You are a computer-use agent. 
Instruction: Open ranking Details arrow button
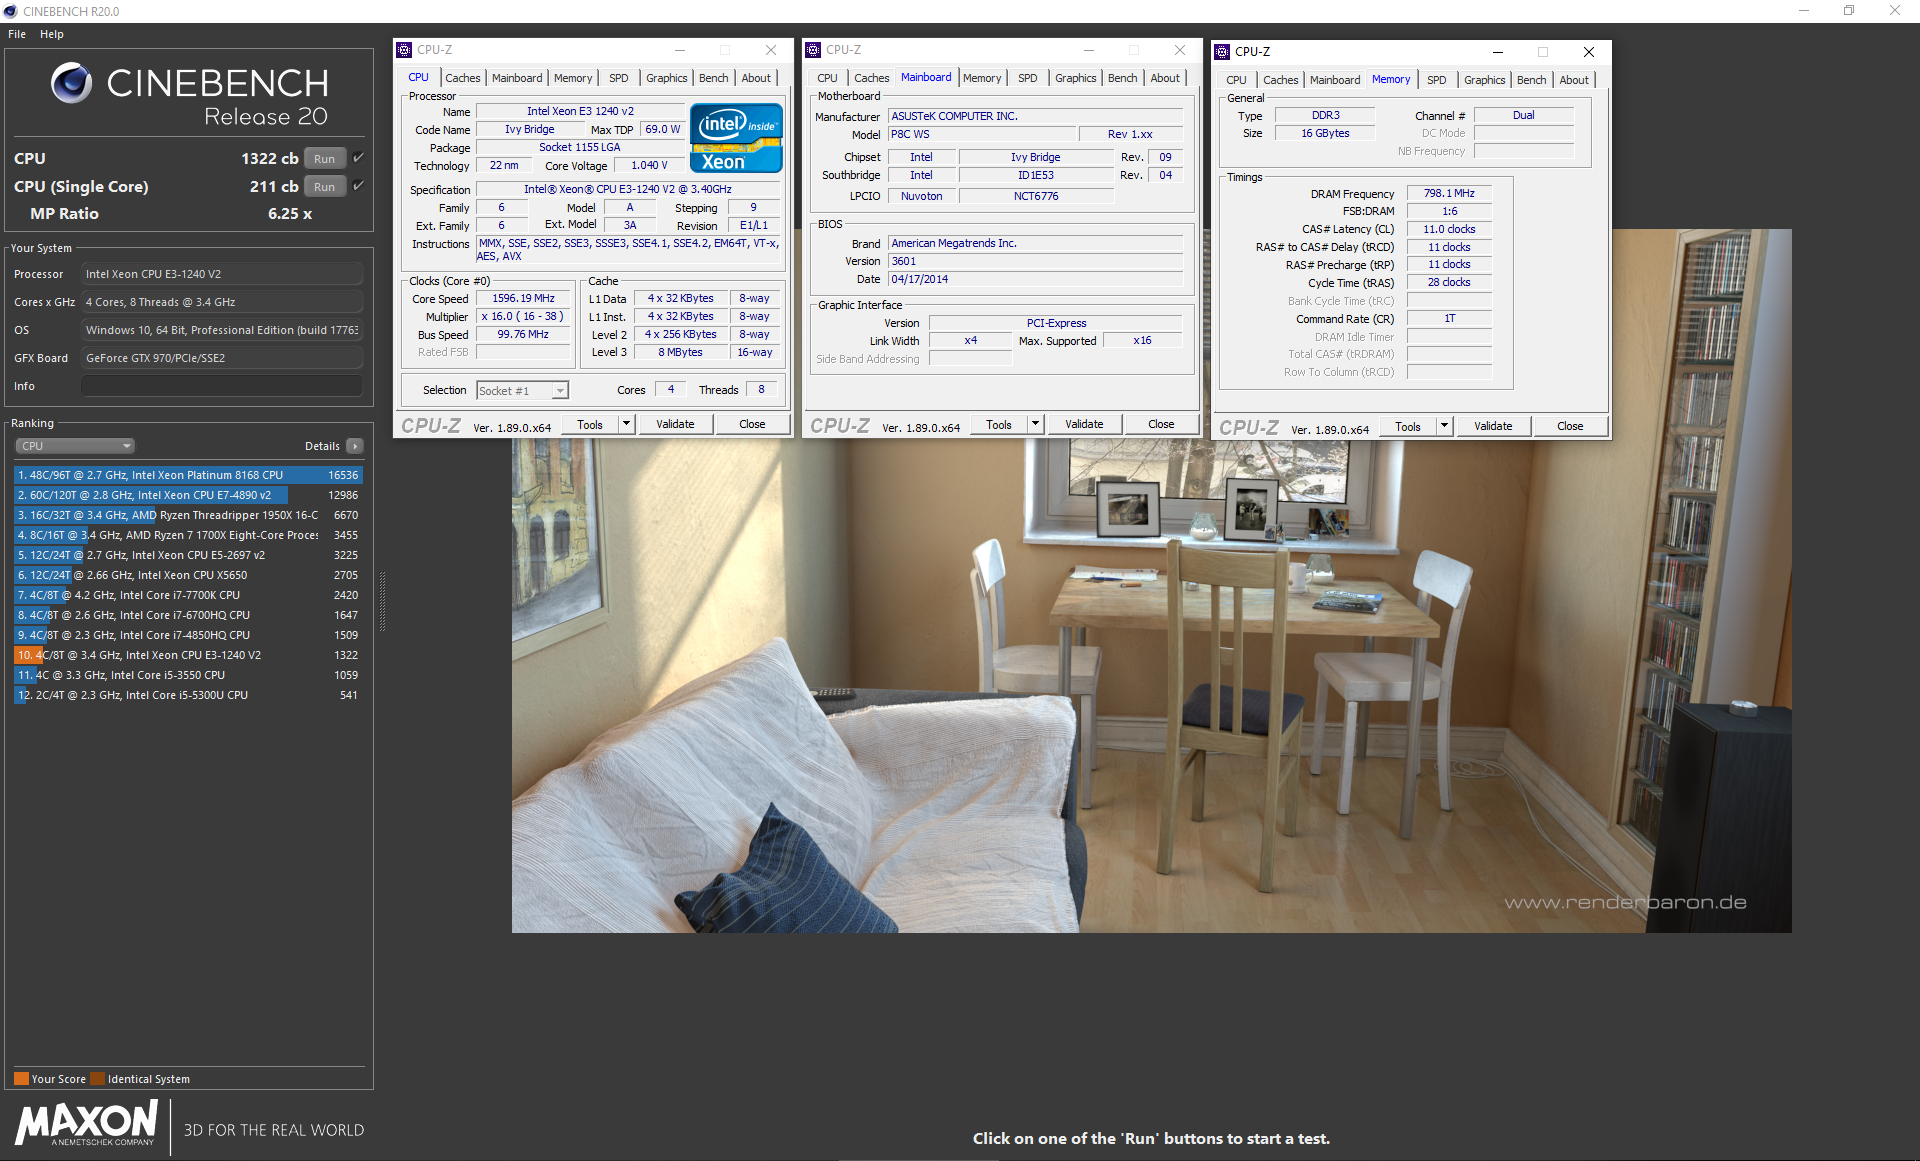point(355,446)
